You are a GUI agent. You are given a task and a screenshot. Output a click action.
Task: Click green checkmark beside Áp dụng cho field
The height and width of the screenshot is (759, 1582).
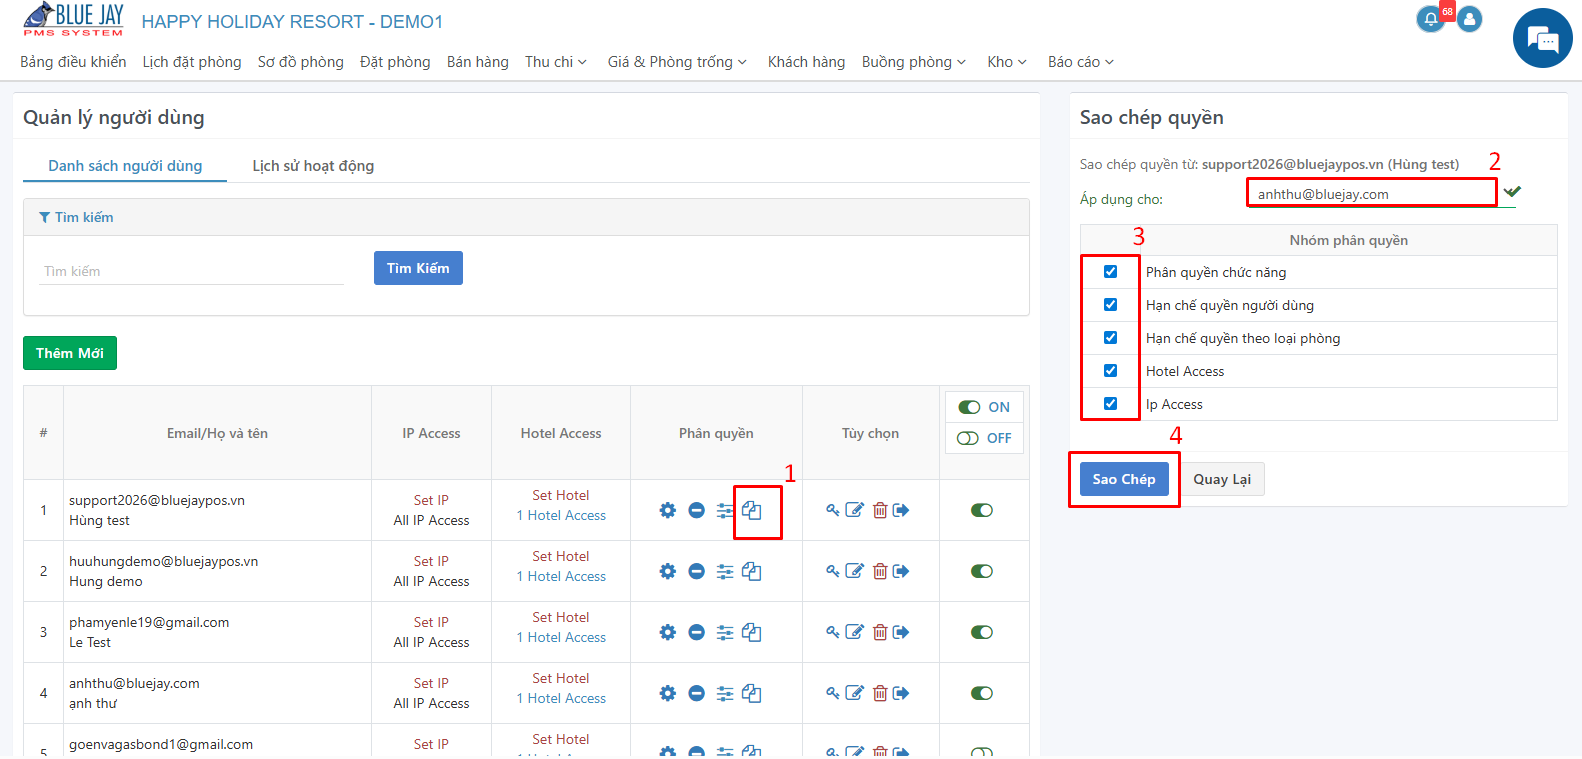pyautogui.click(x=1512, y=191)
